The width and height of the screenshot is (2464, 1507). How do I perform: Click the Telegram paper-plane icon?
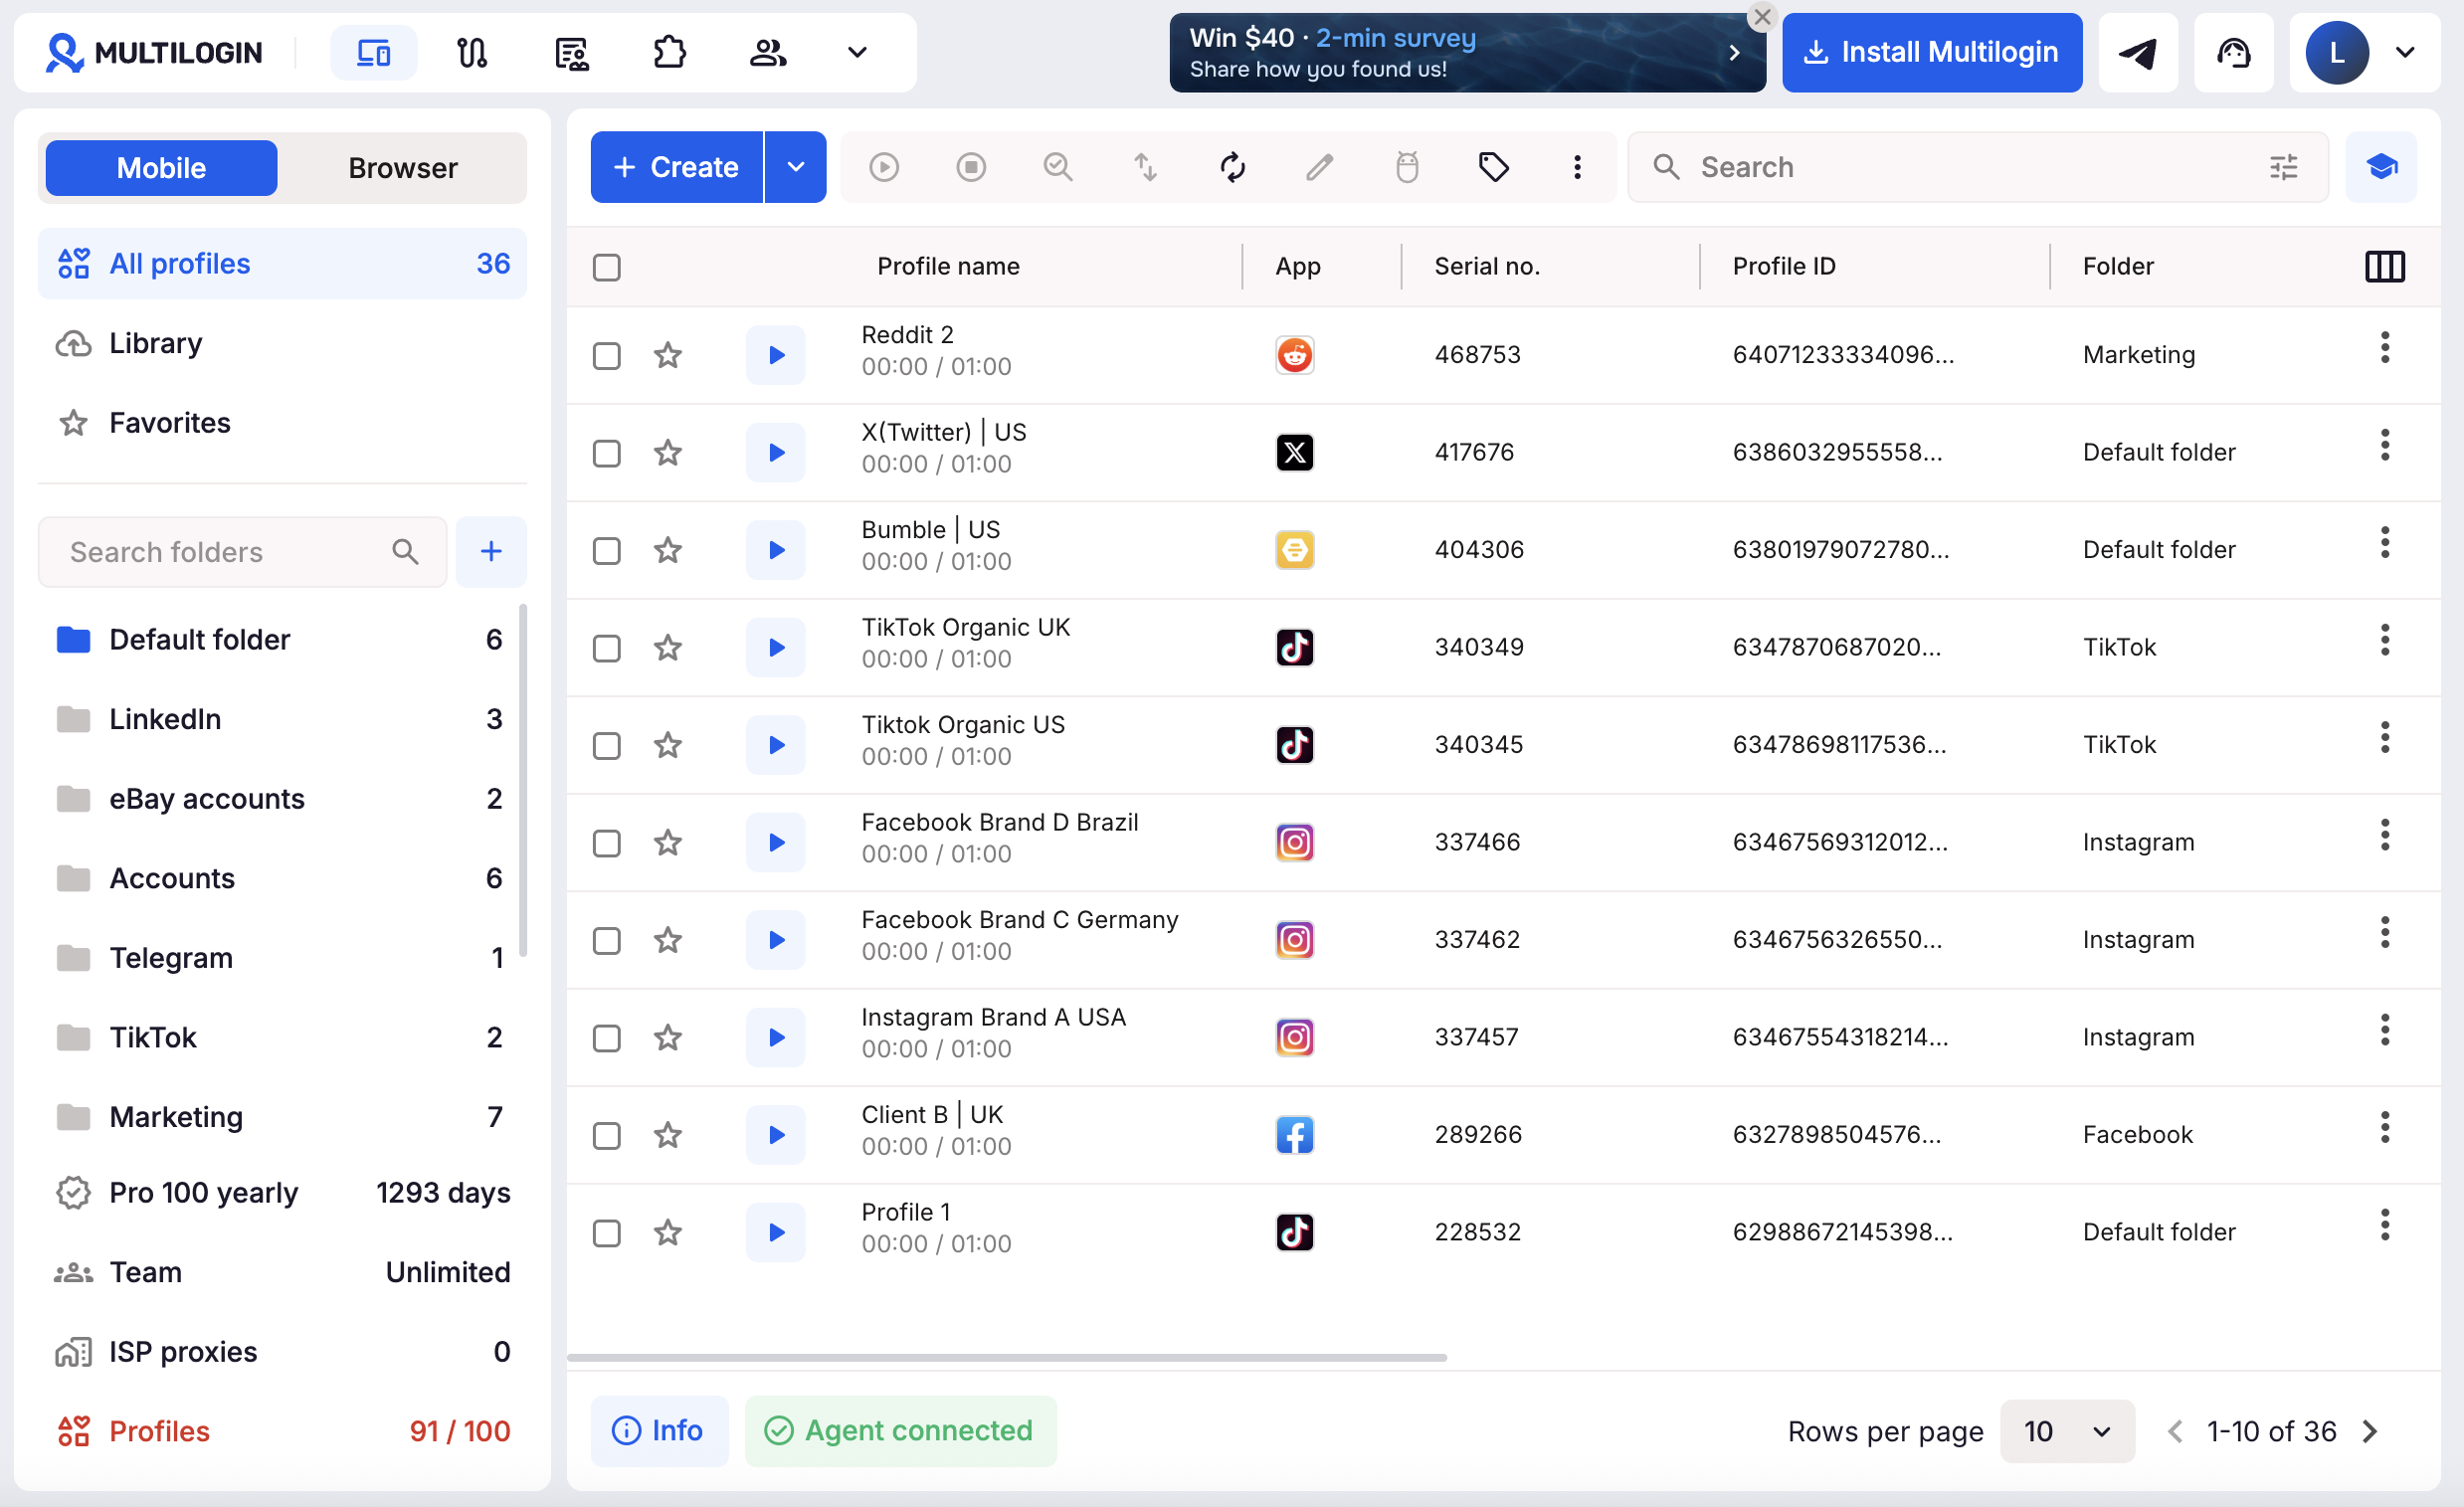2137,52
